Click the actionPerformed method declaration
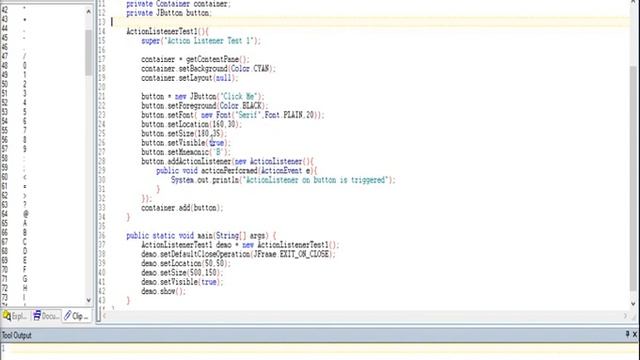The width and height of the screenshot is (640, 360). (x=237, y=171)
